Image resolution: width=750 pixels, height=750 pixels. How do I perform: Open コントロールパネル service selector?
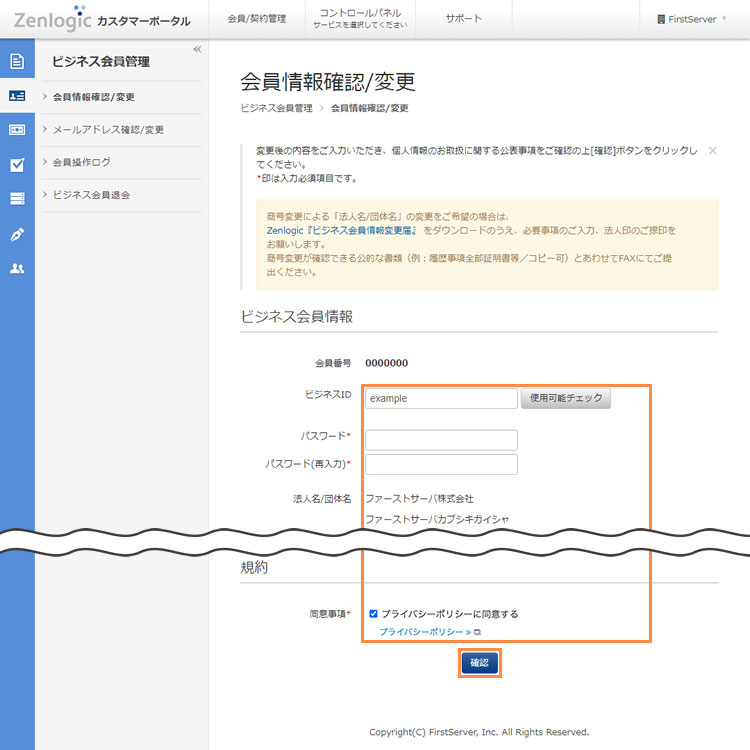tap(360, 19)
